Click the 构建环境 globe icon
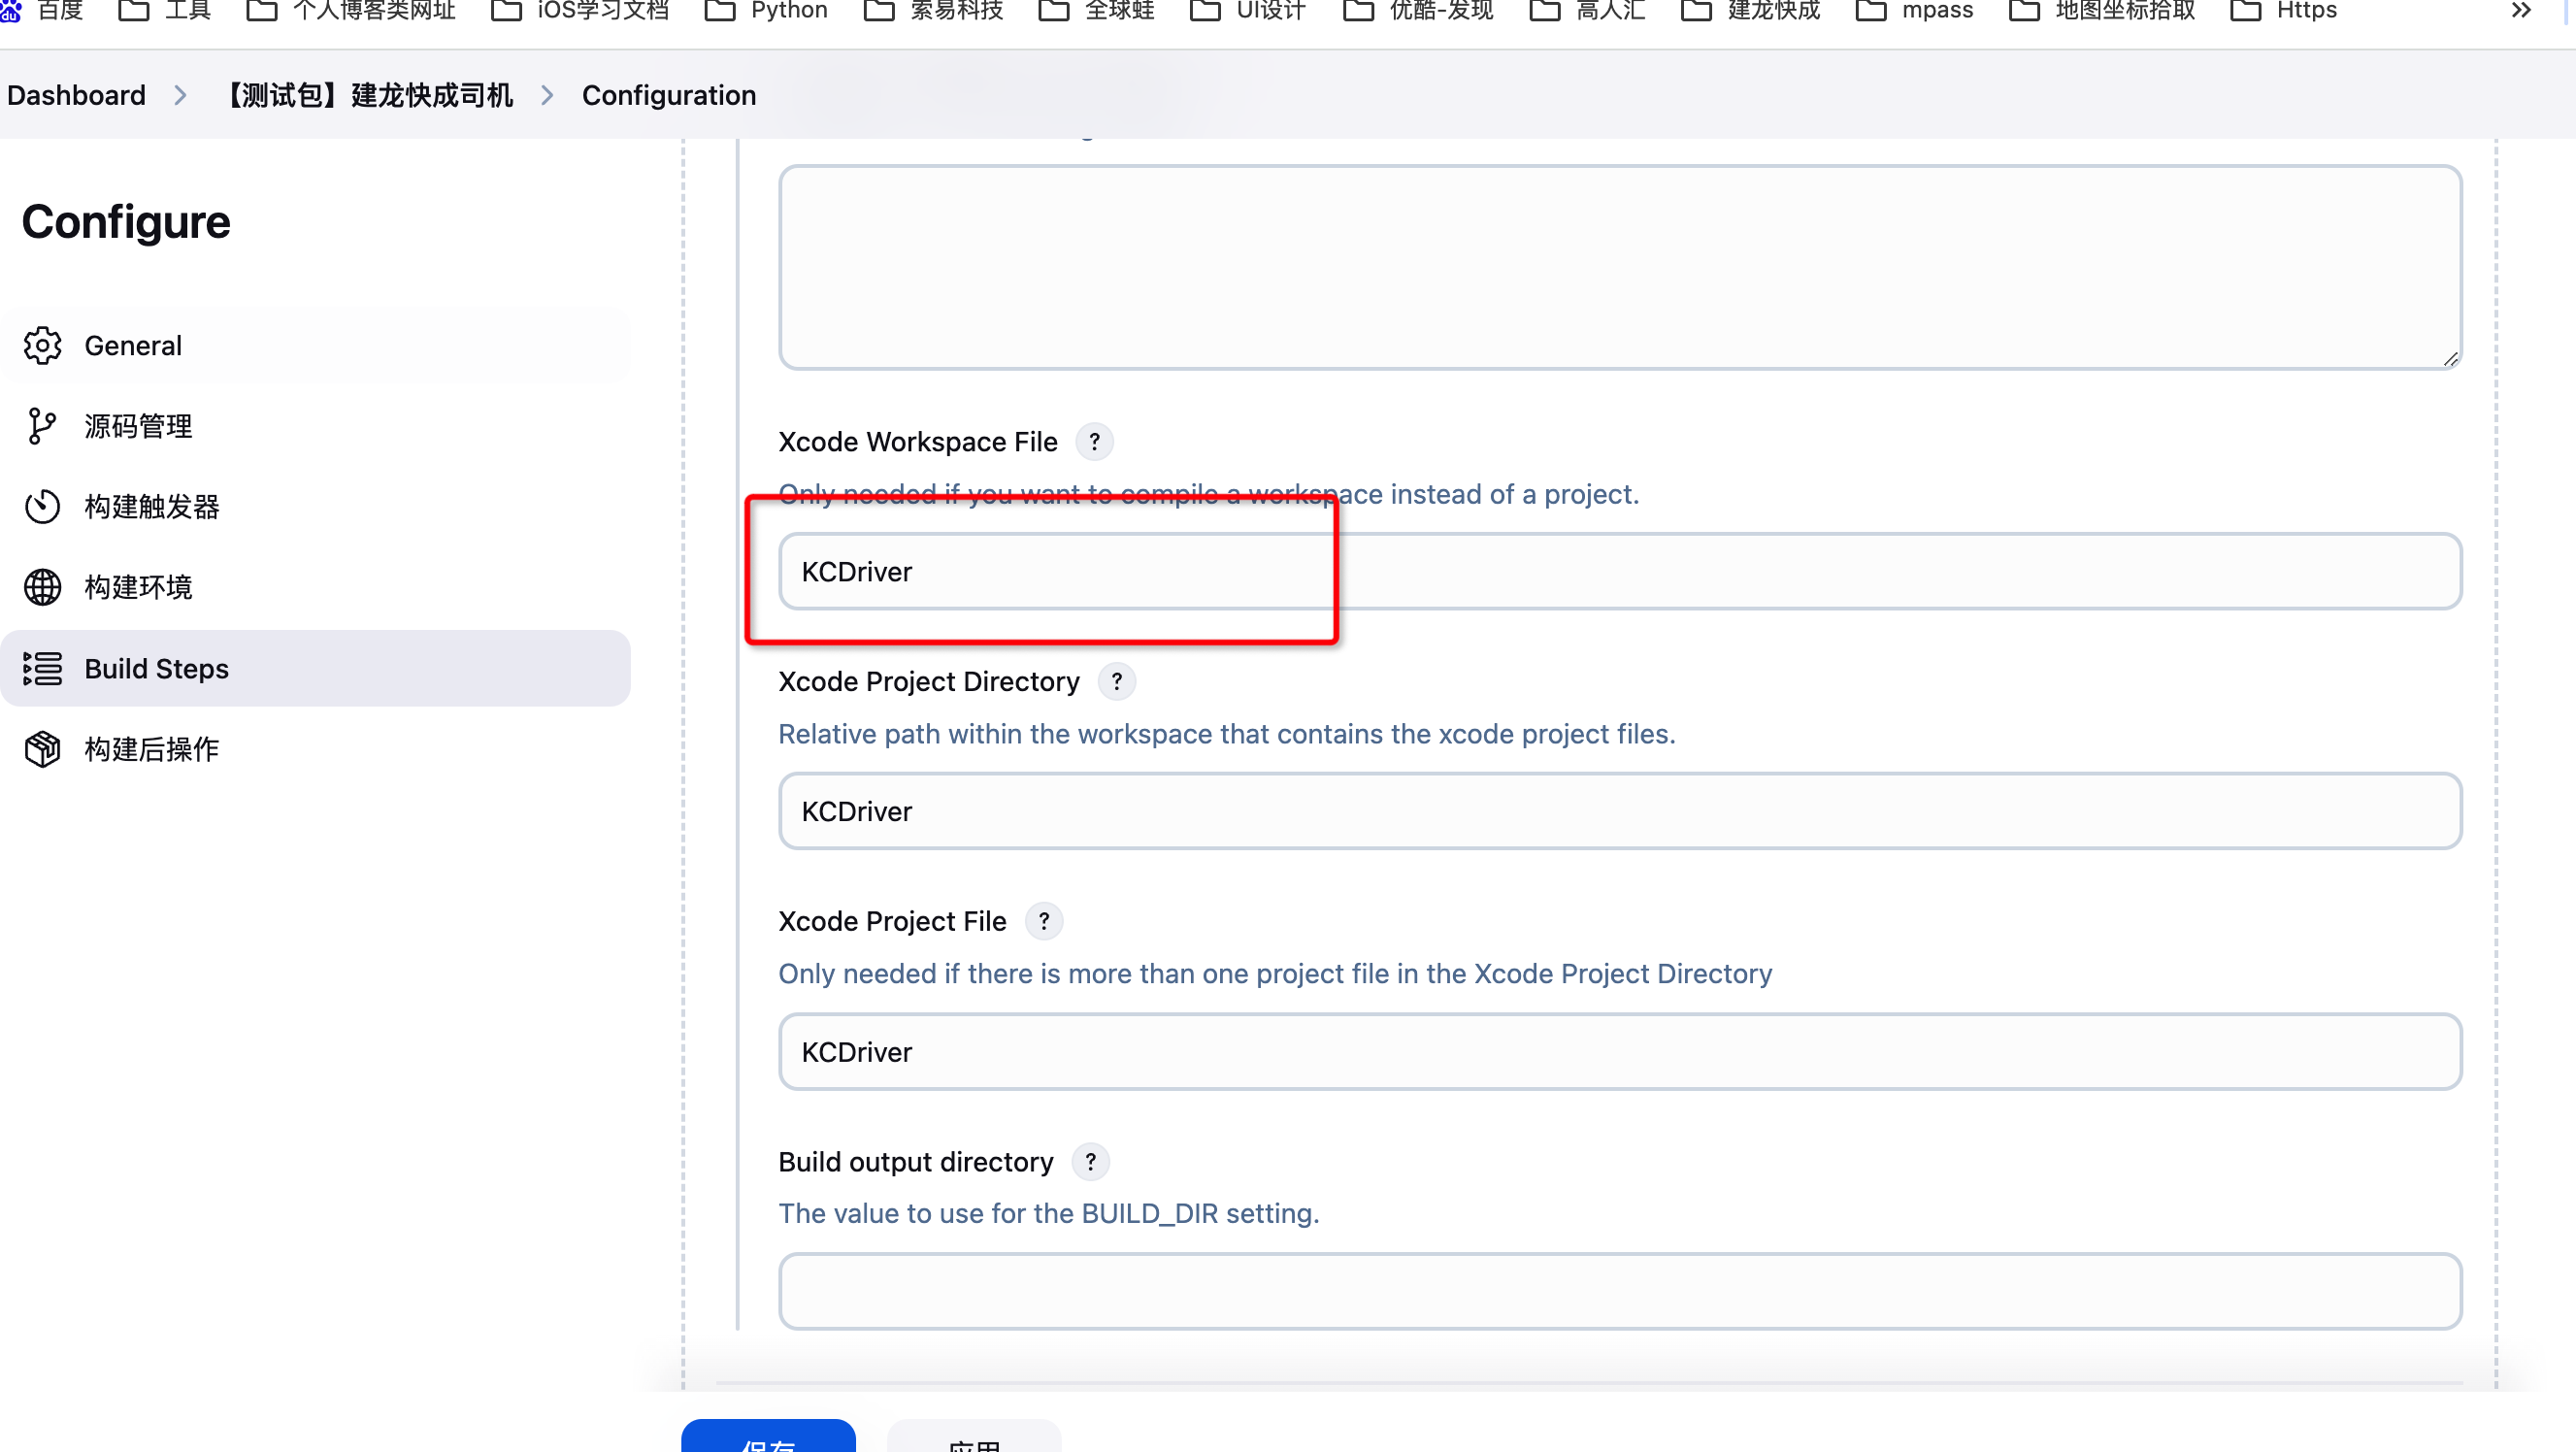2576x1452 pixels. tap(42, 587)
